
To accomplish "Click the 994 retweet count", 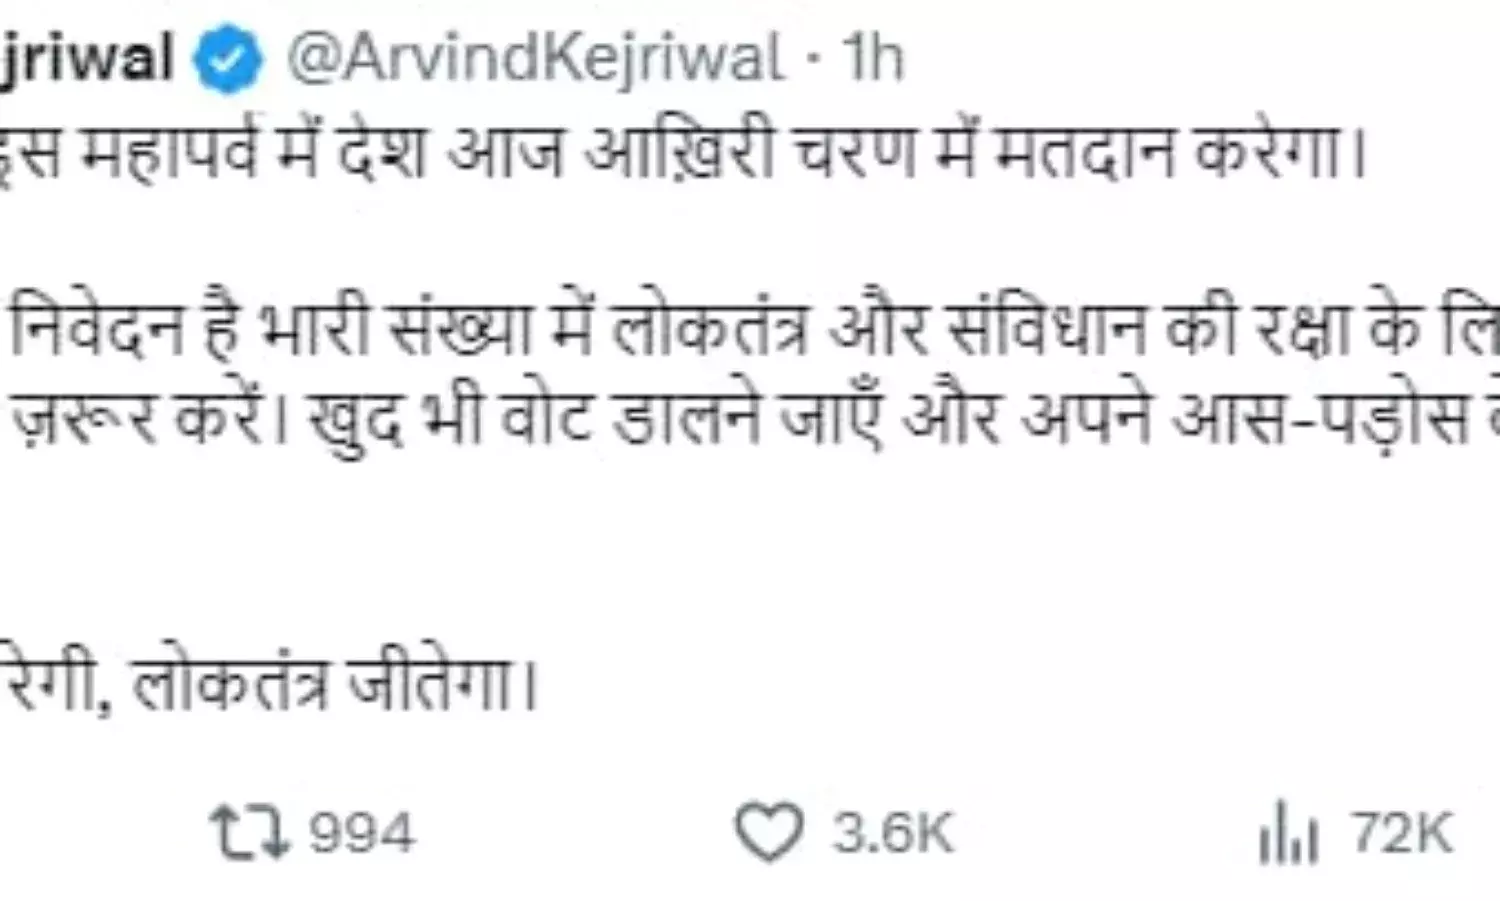I will 360,833.
